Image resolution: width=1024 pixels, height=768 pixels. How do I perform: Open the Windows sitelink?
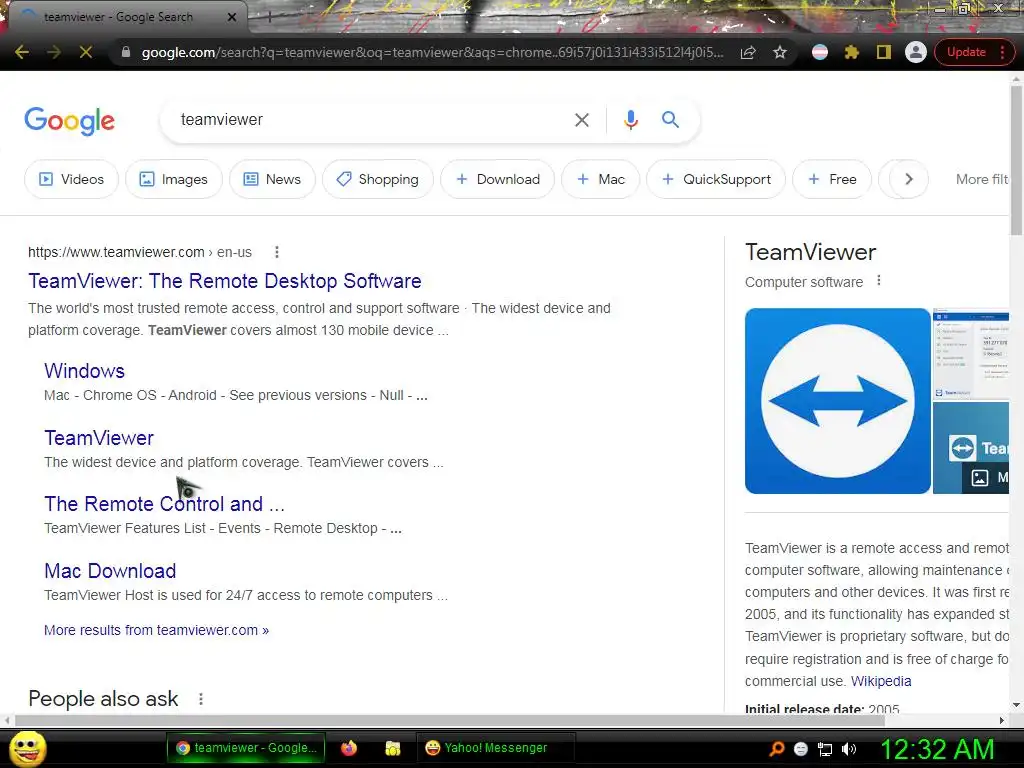84,371
